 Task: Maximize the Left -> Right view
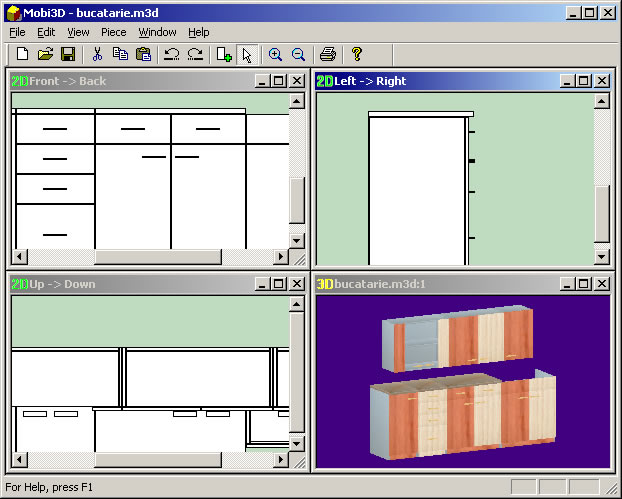tap(584, 81)
